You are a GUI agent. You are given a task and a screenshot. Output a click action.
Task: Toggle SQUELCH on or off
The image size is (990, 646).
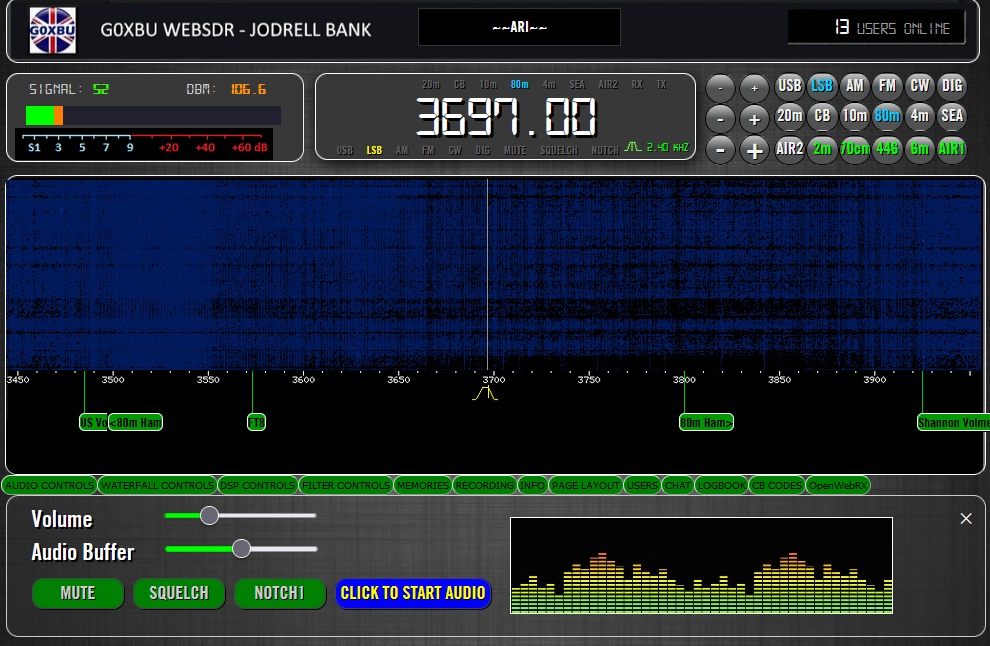[179, 593]
